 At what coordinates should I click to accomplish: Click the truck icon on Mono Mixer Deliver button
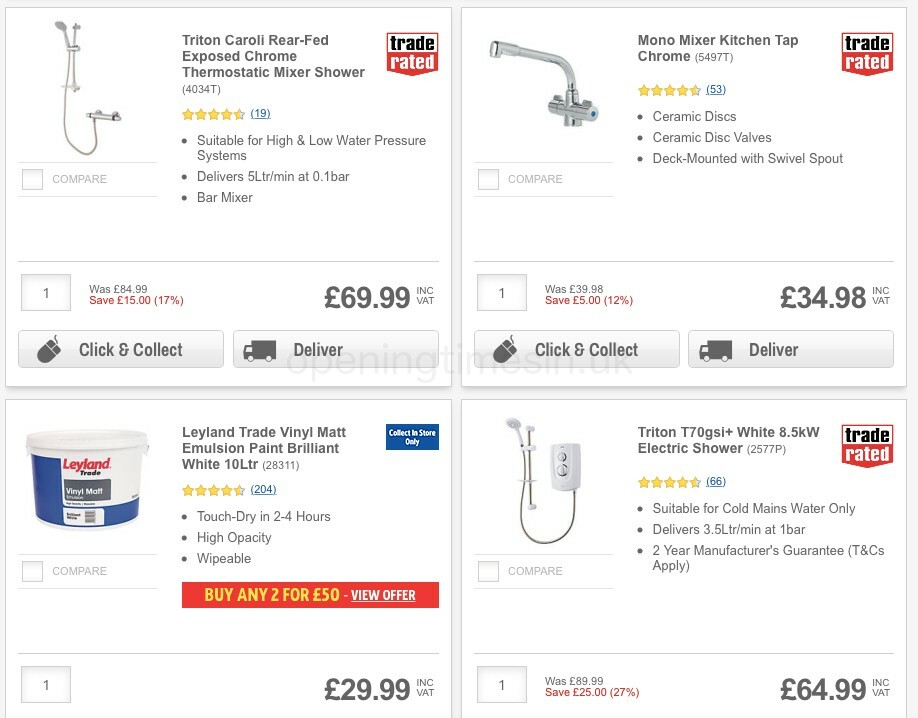(715, 349)
